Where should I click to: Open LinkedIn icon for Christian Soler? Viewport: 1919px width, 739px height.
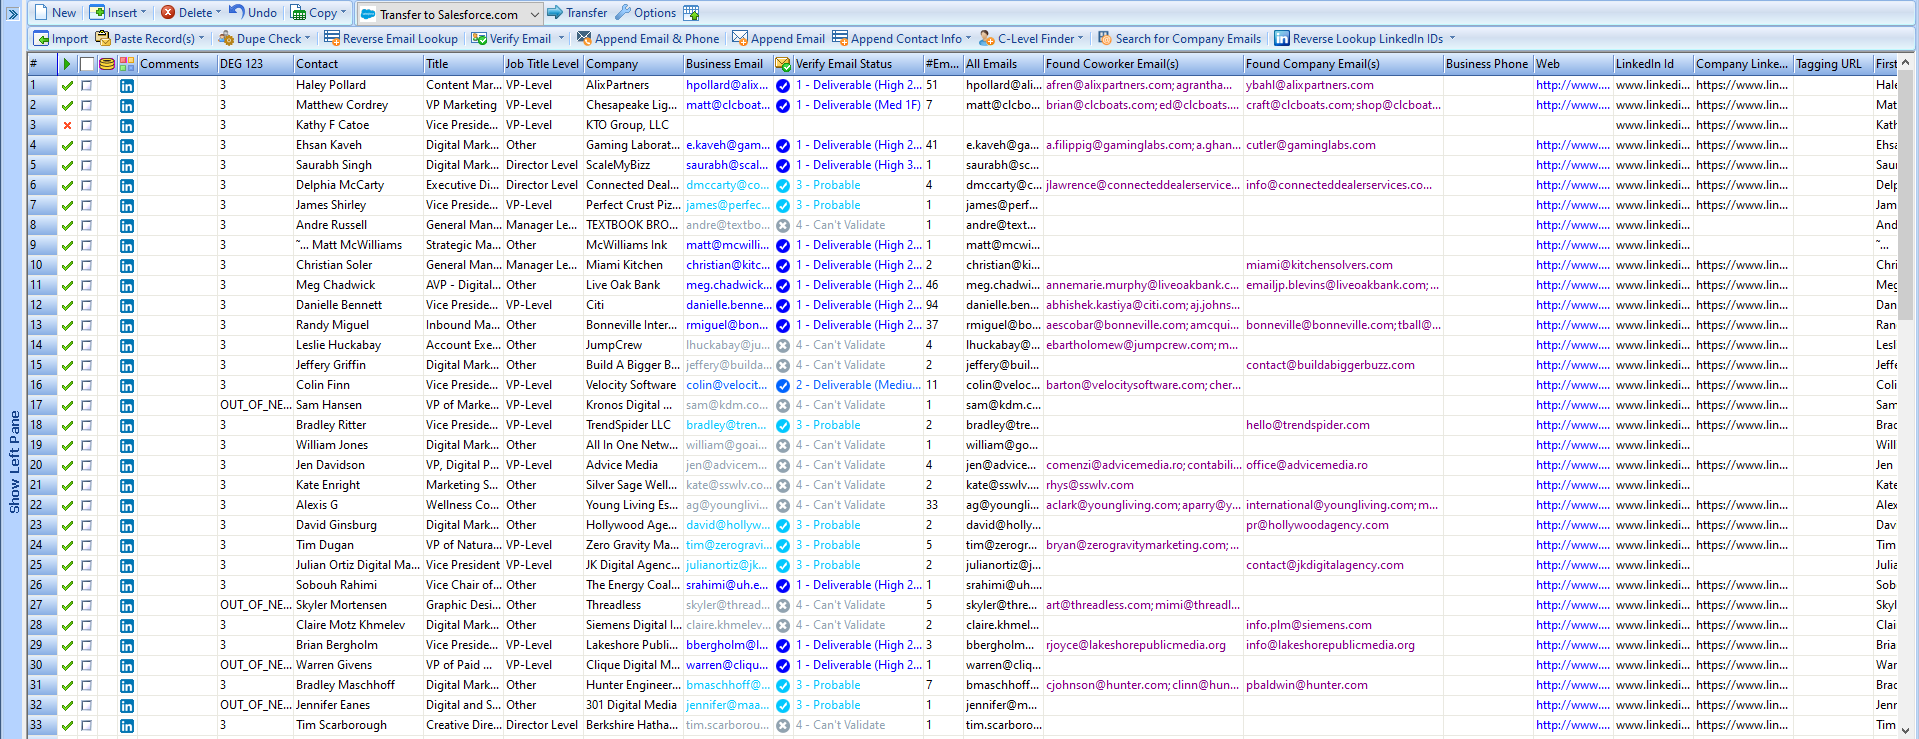(127, 265)
